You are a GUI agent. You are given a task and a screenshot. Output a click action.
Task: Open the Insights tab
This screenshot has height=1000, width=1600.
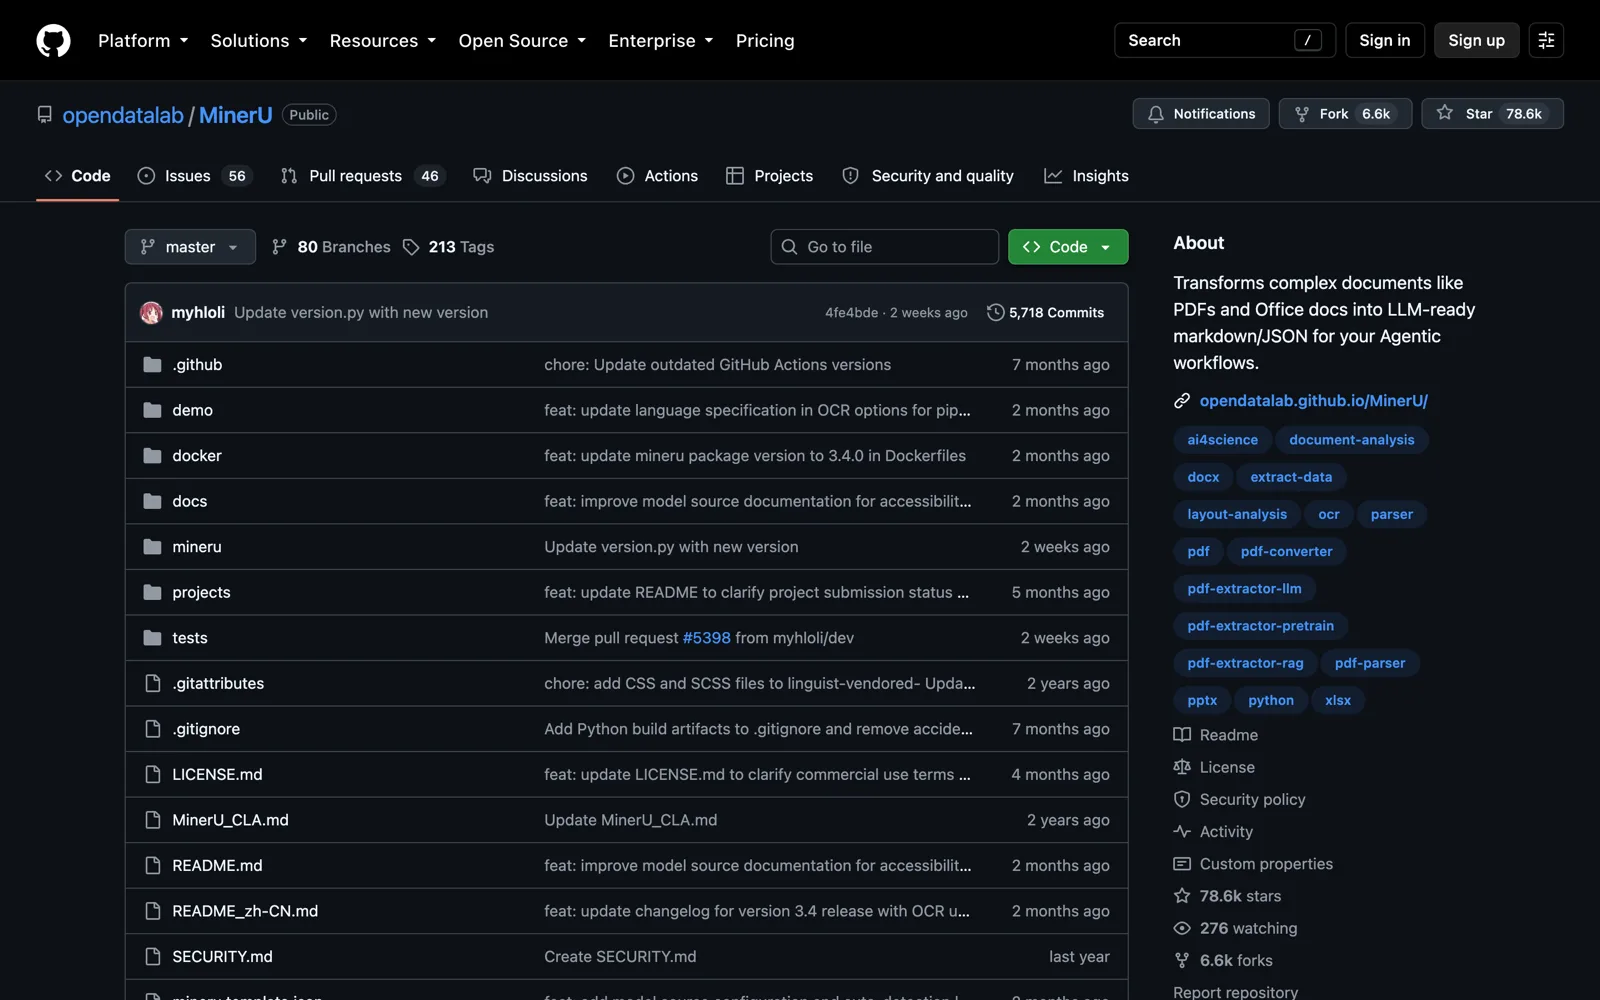(x=1086, y=176)
